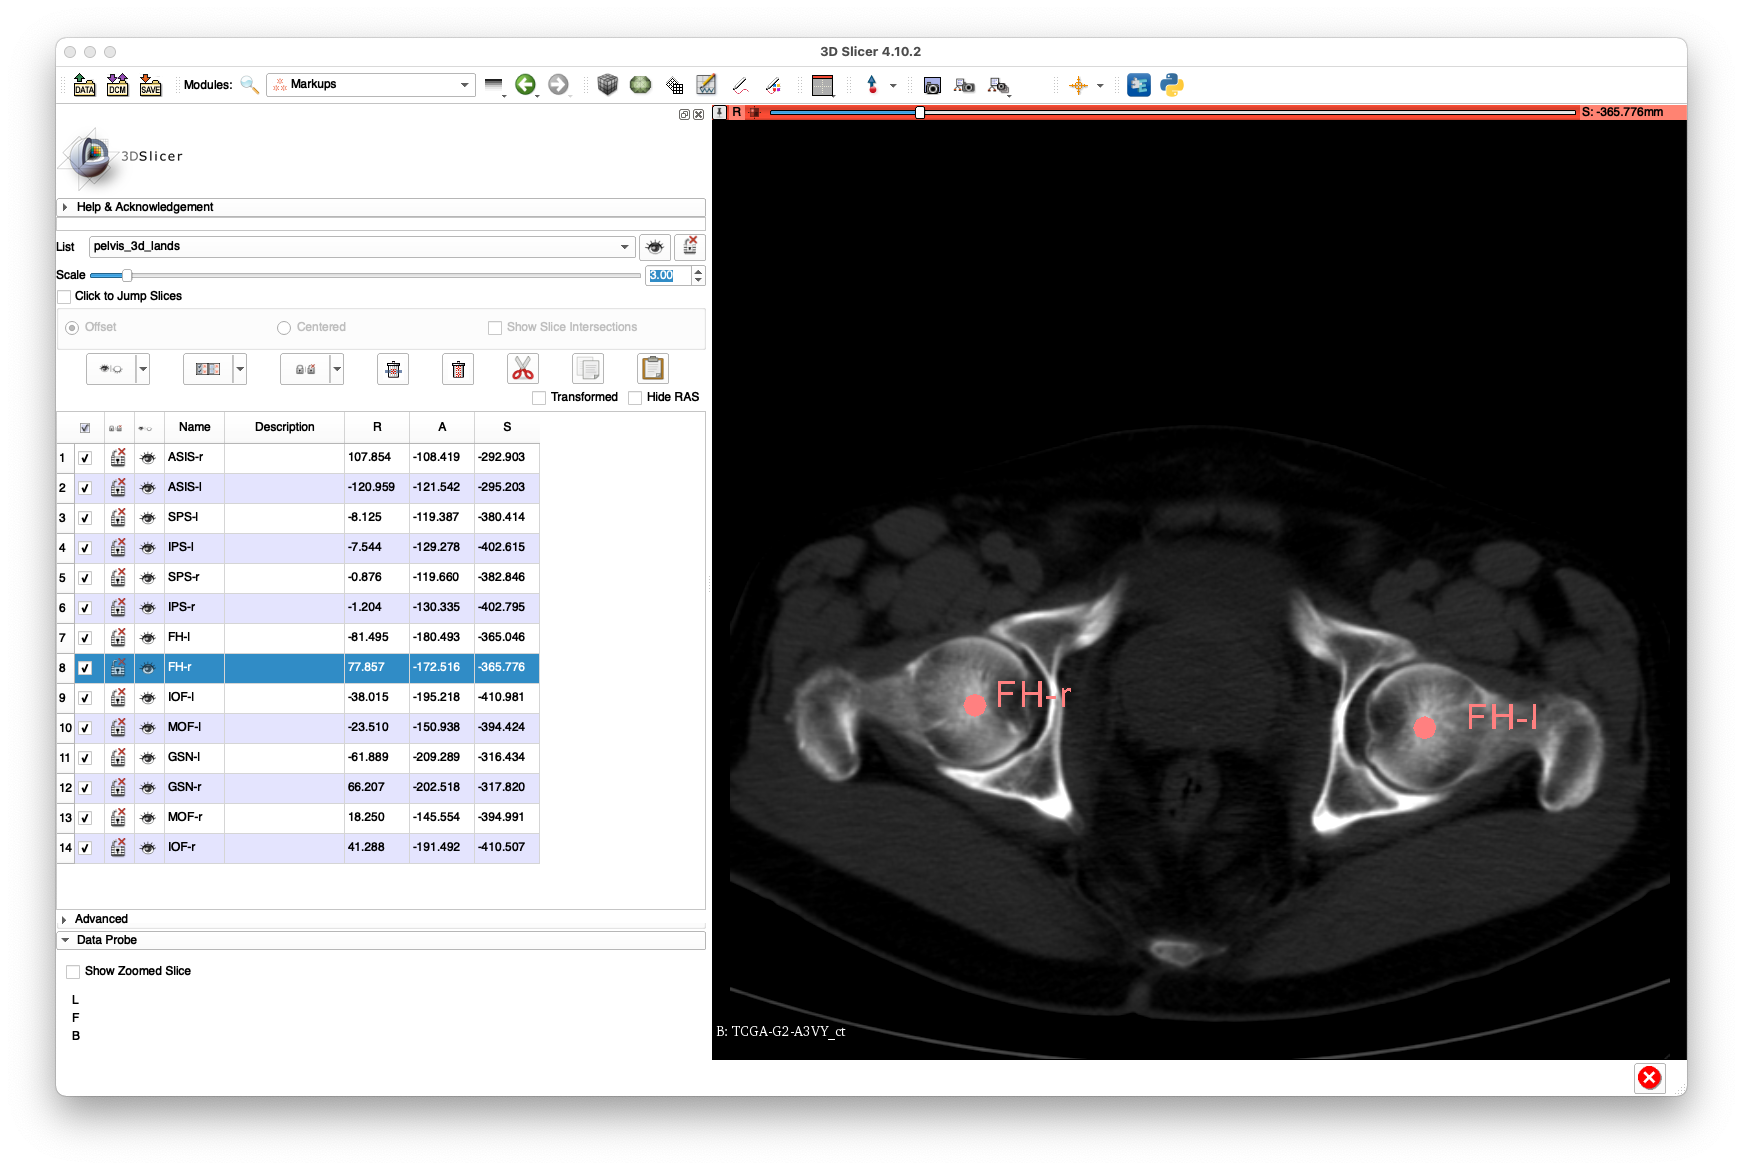This screenshot has height=1170, width=1743.
Task: Open the Volume Rendering cube module
Action: click(607, 85)
